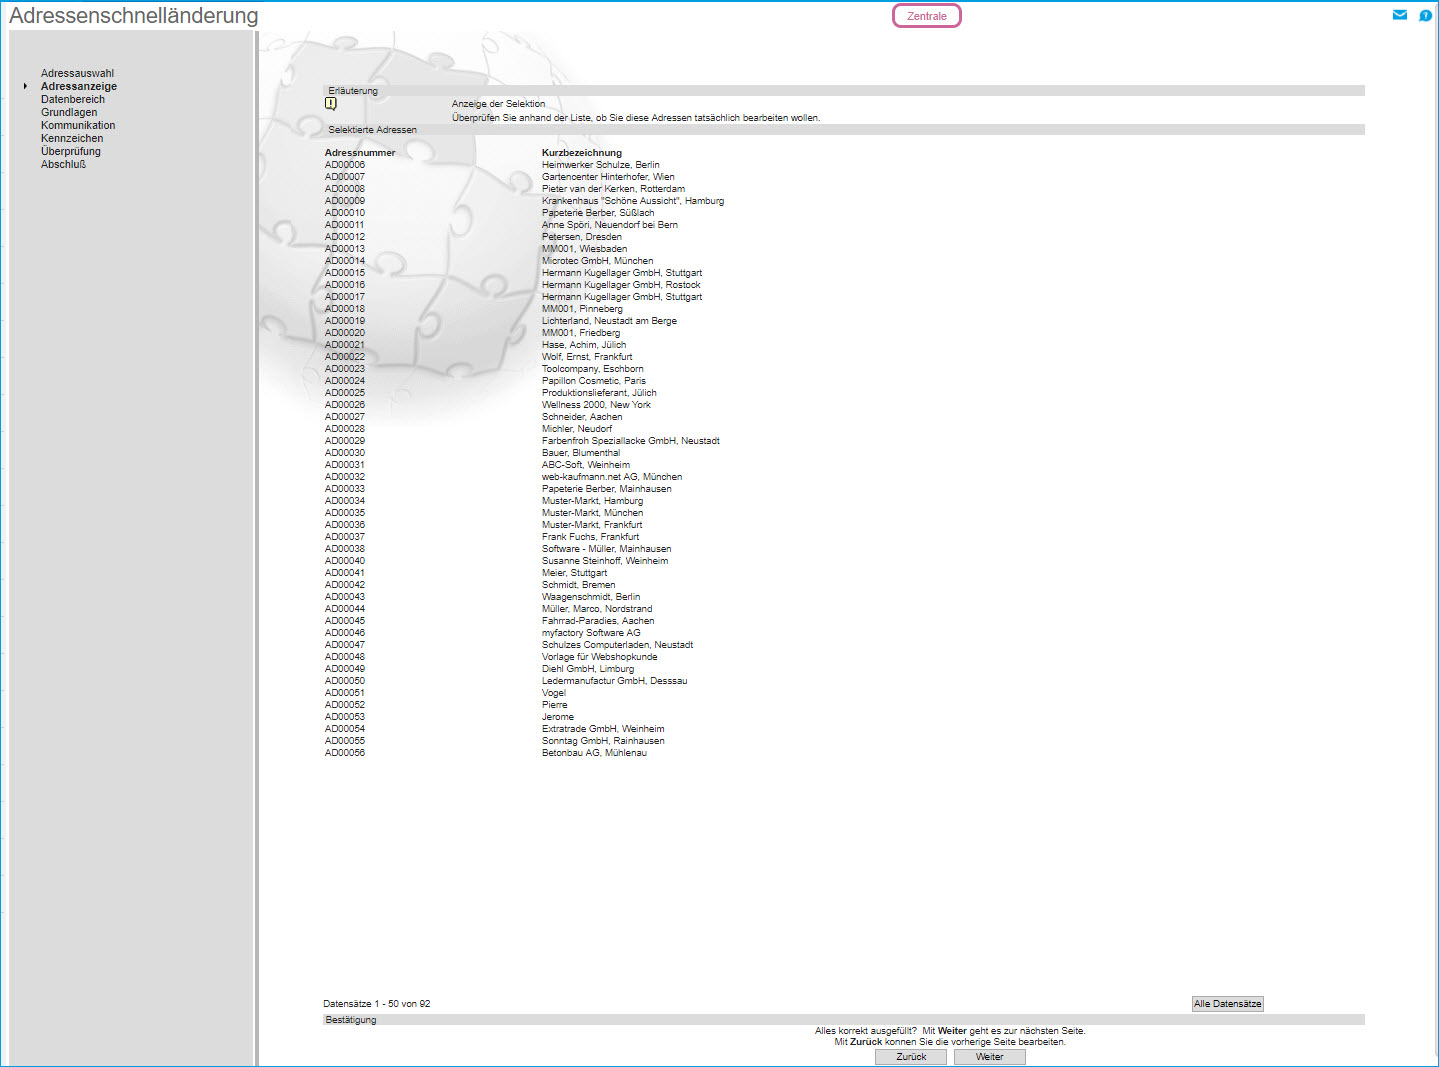Select Frank Fuchs, Frankfurt
1439x1067 pixels.
[590, 537]
